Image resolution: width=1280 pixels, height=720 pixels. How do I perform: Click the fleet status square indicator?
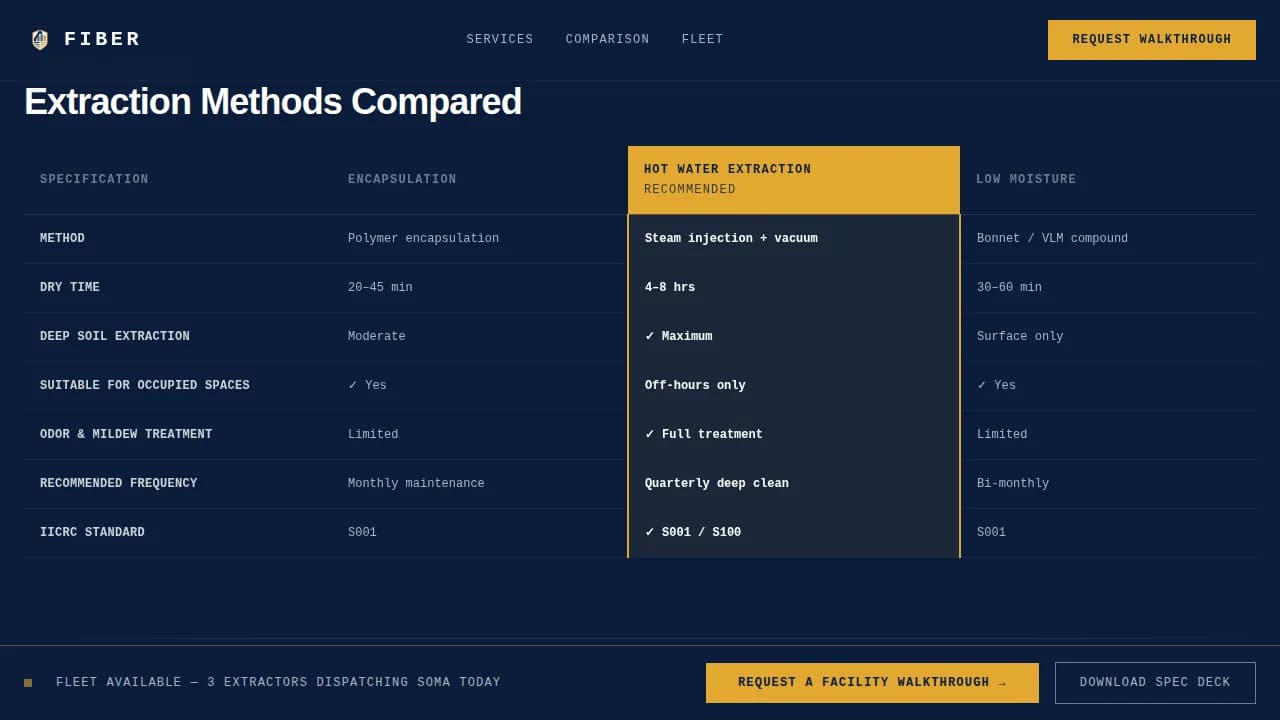pos(28,683)
